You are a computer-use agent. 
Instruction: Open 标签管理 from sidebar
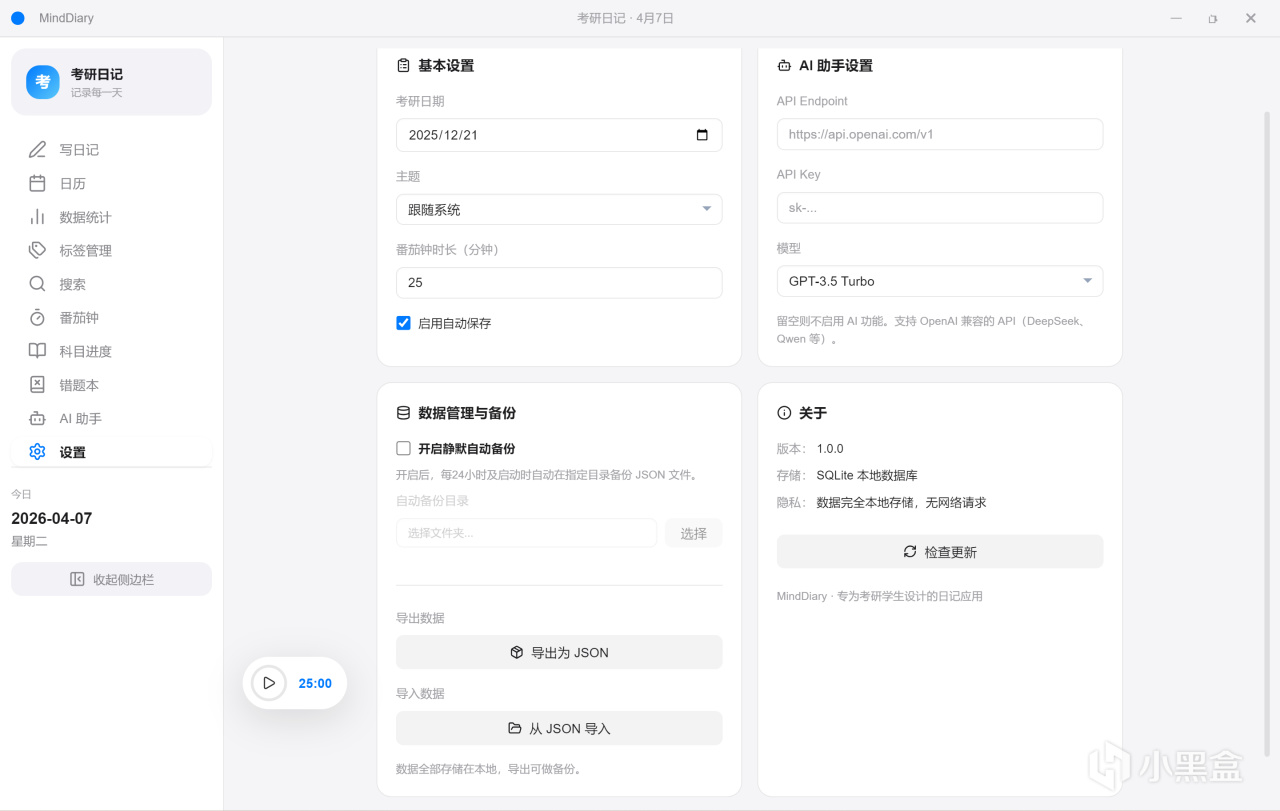[x=111, y=250]
